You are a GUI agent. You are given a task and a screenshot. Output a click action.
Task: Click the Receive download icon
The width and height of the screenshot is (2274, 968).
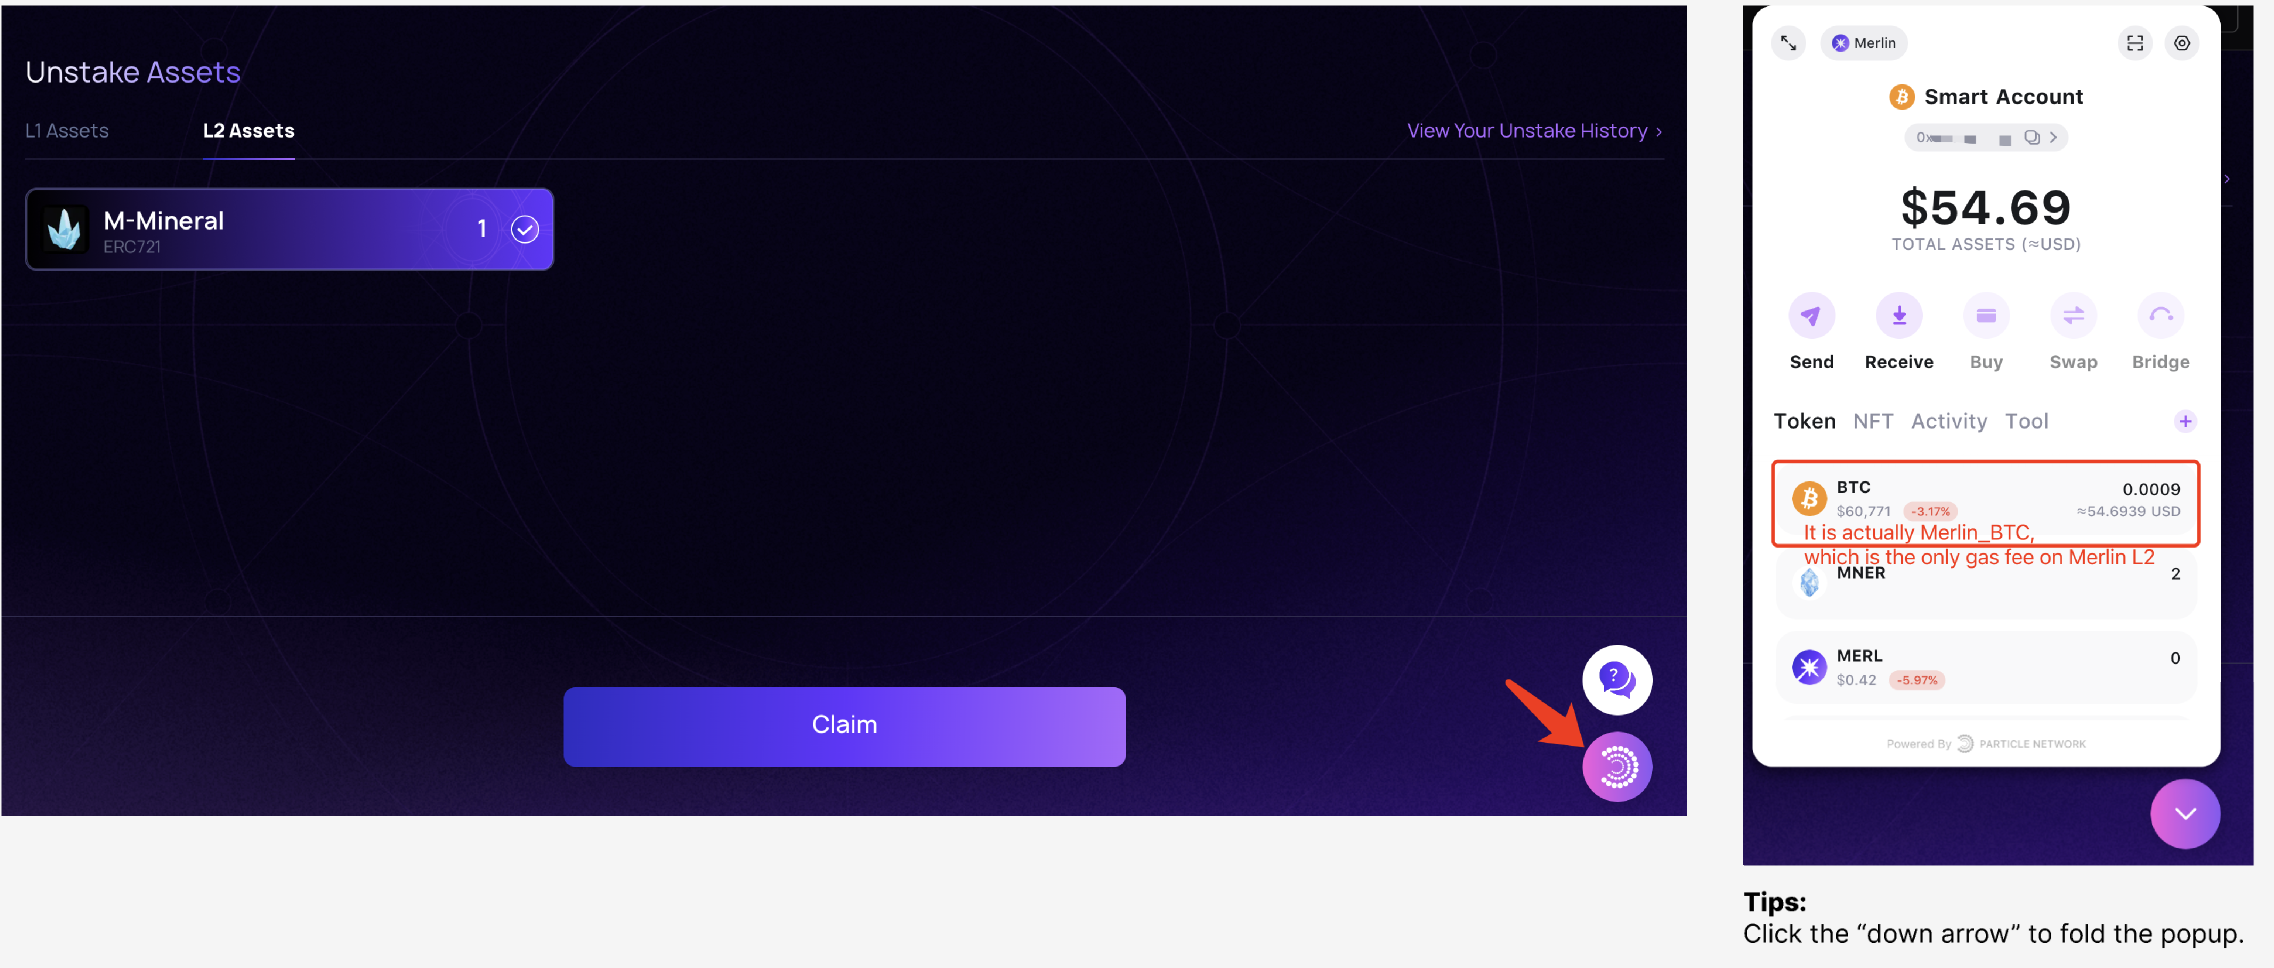click(1898, 316)
